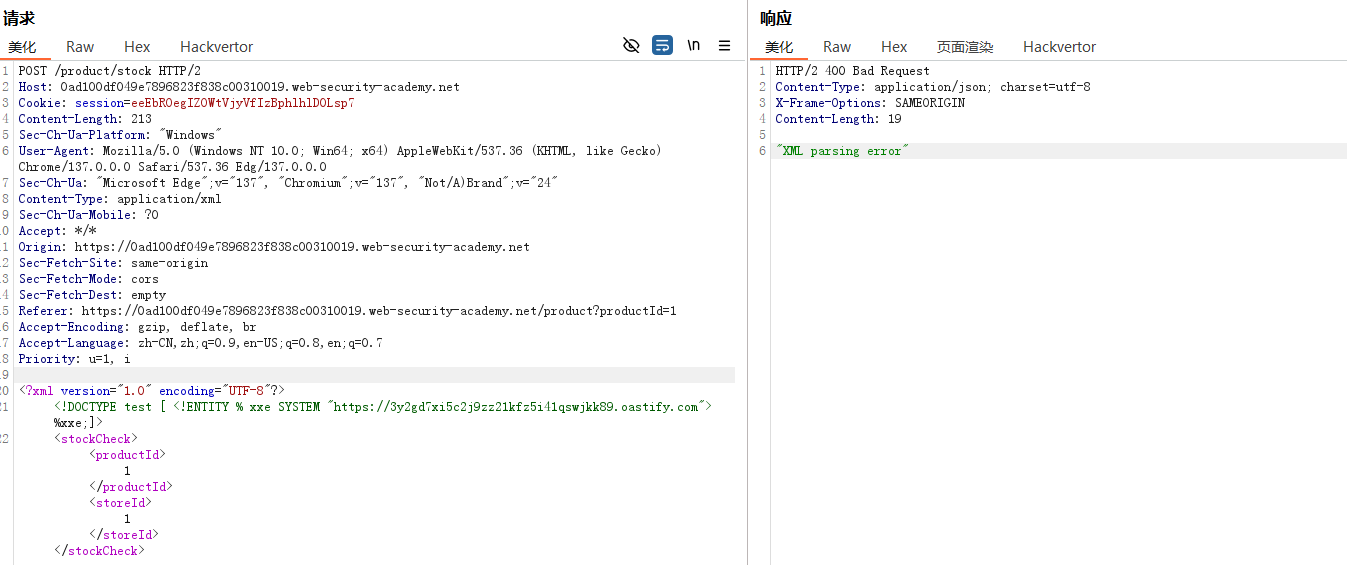The width and height of the screenshot is (1347, 565).
Task: Switch to the request Hex tab
Action: click(137, 47)
